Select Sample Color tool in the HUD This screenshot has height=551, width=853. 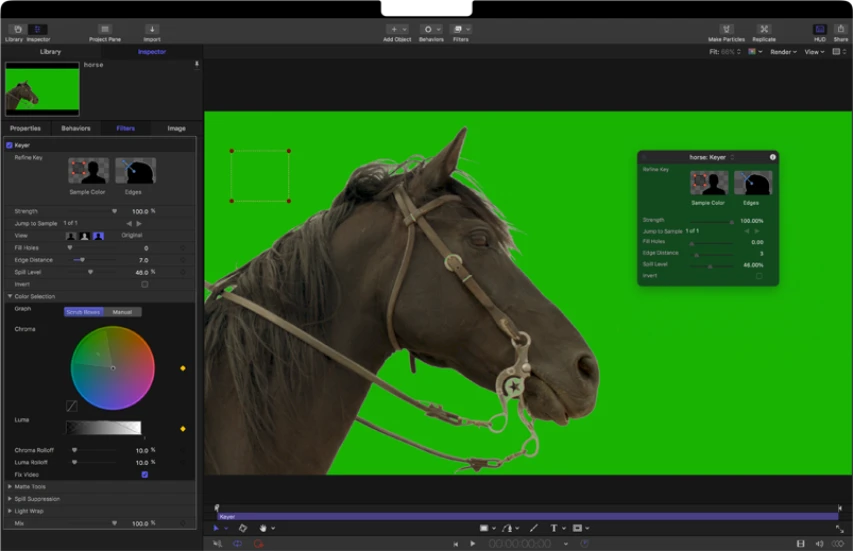(709, 183)
